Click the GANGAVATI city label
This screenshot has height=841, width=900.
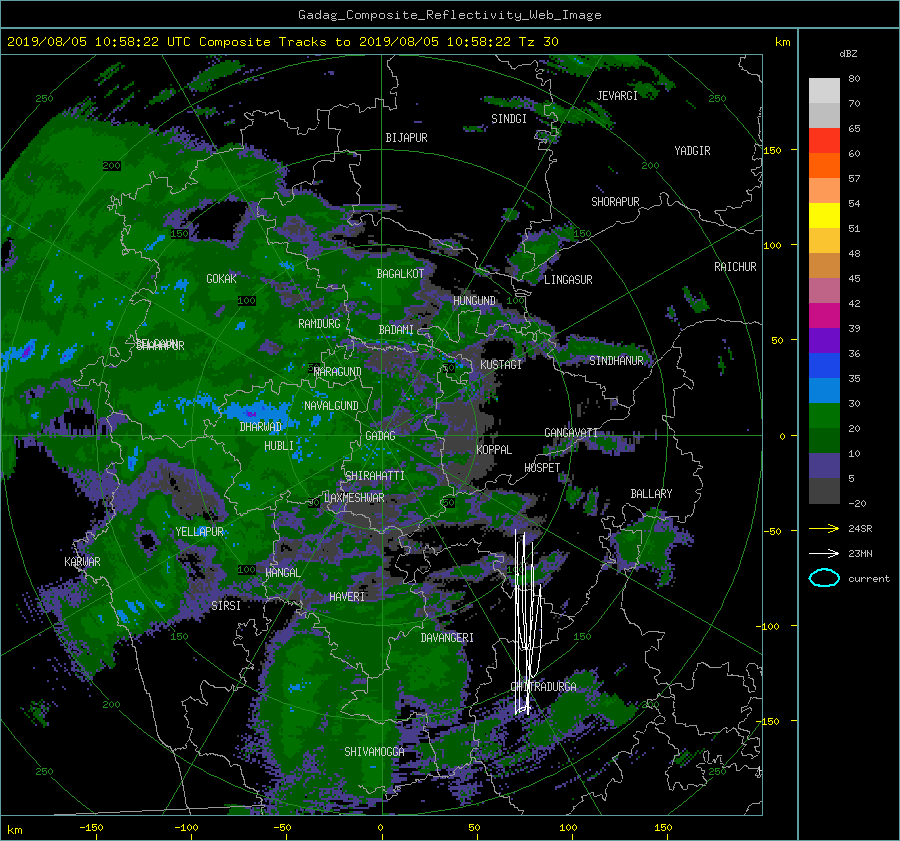571,433
